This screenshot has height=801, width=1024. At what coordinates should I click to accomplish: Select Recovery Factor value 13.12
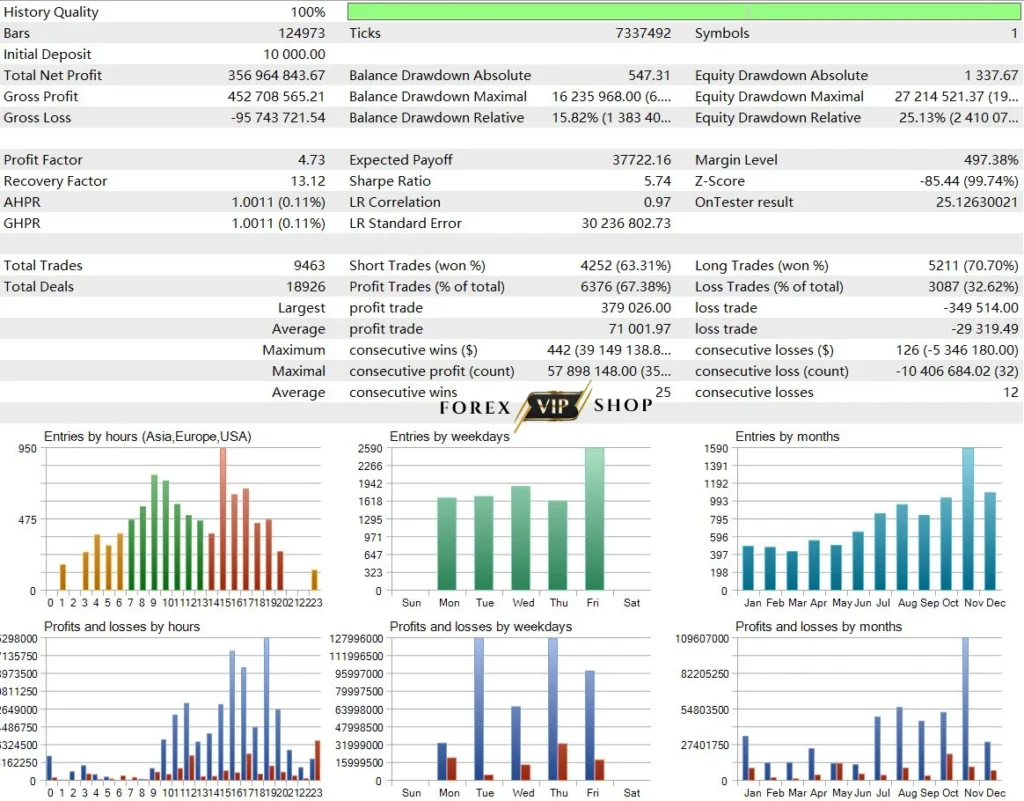[308, 181]
